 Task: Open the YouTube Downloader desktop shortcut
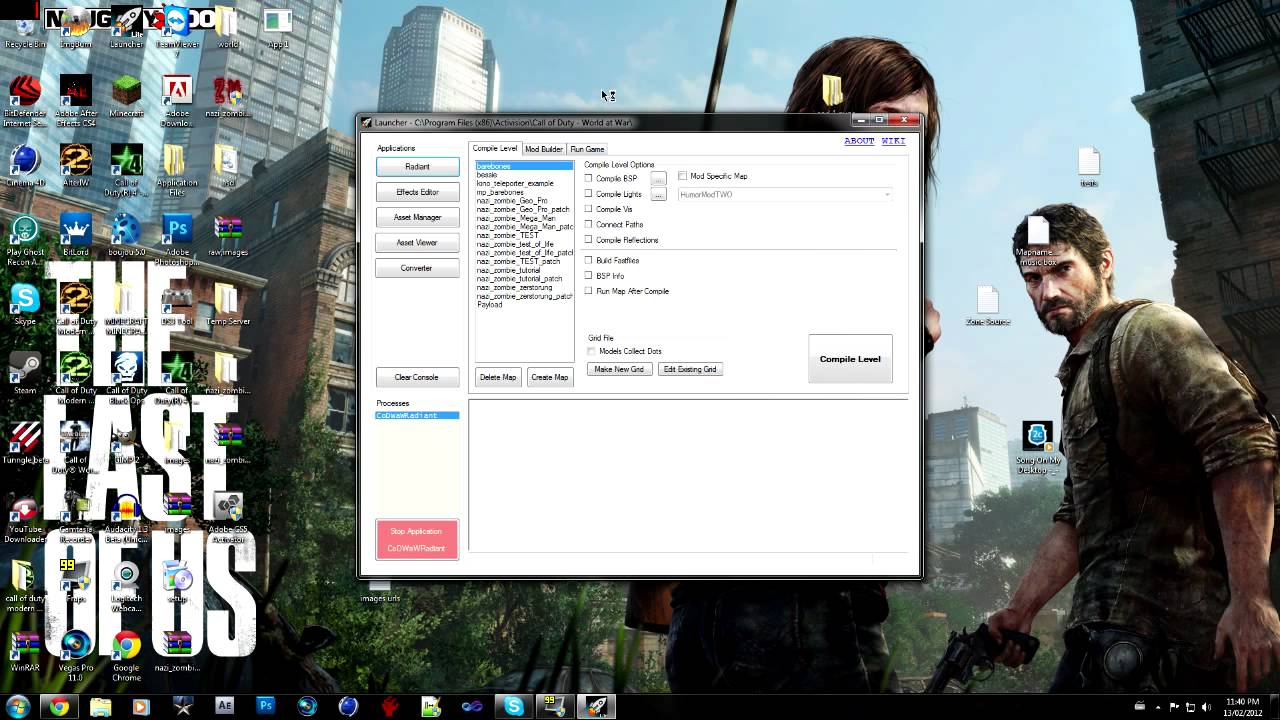click(25, 518)
